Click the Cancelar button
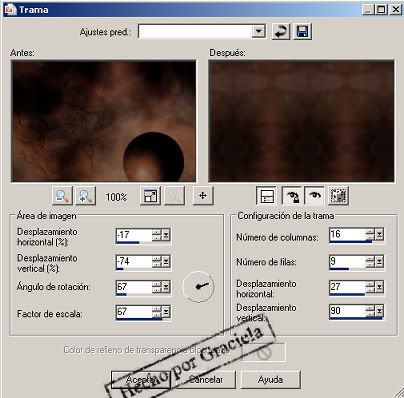 click(x=206, y=380)
